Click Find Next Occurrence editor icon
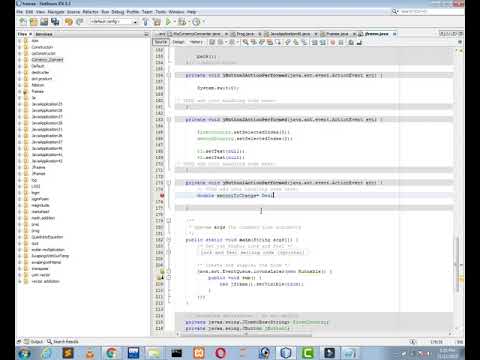The width and height of the screenshot is (480, 360). [x=262, y=42]
